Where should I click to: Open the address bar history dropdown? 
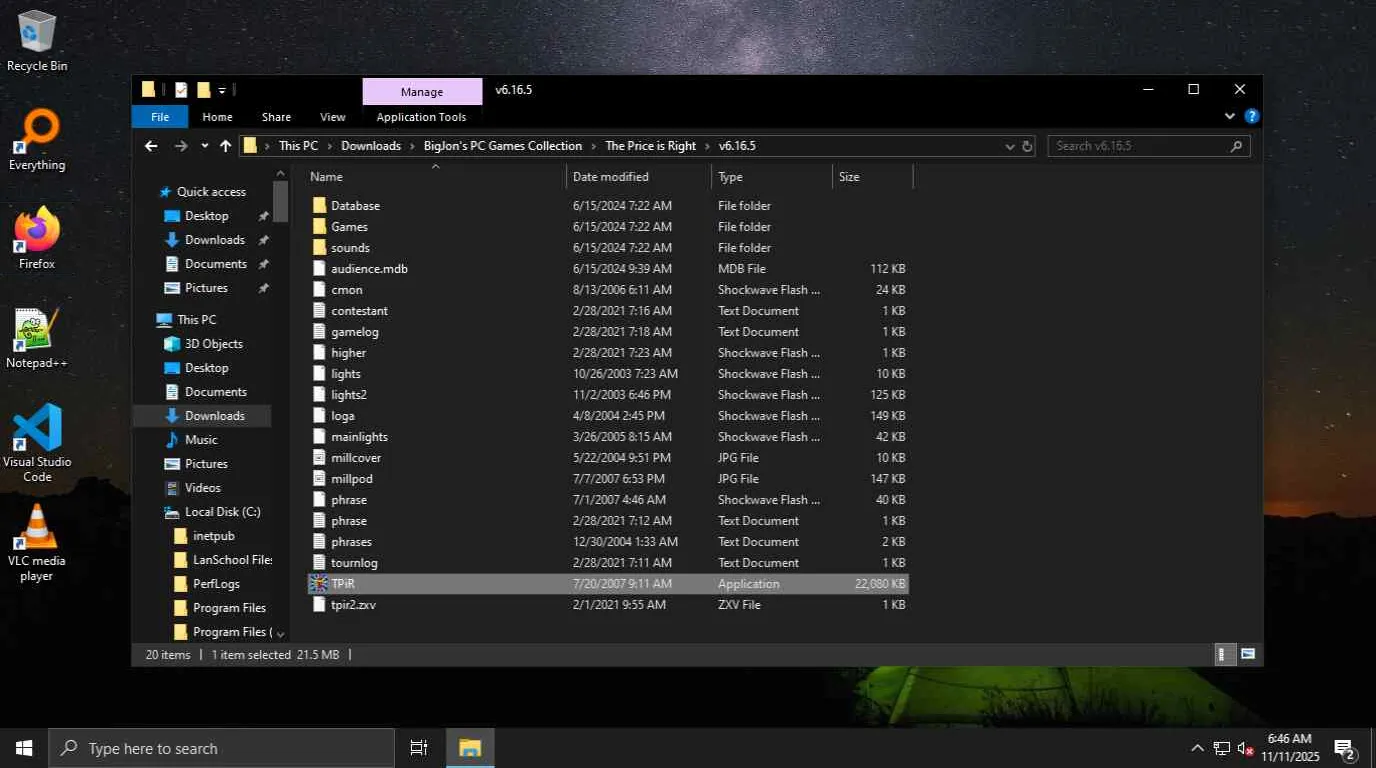(1010, 146)
